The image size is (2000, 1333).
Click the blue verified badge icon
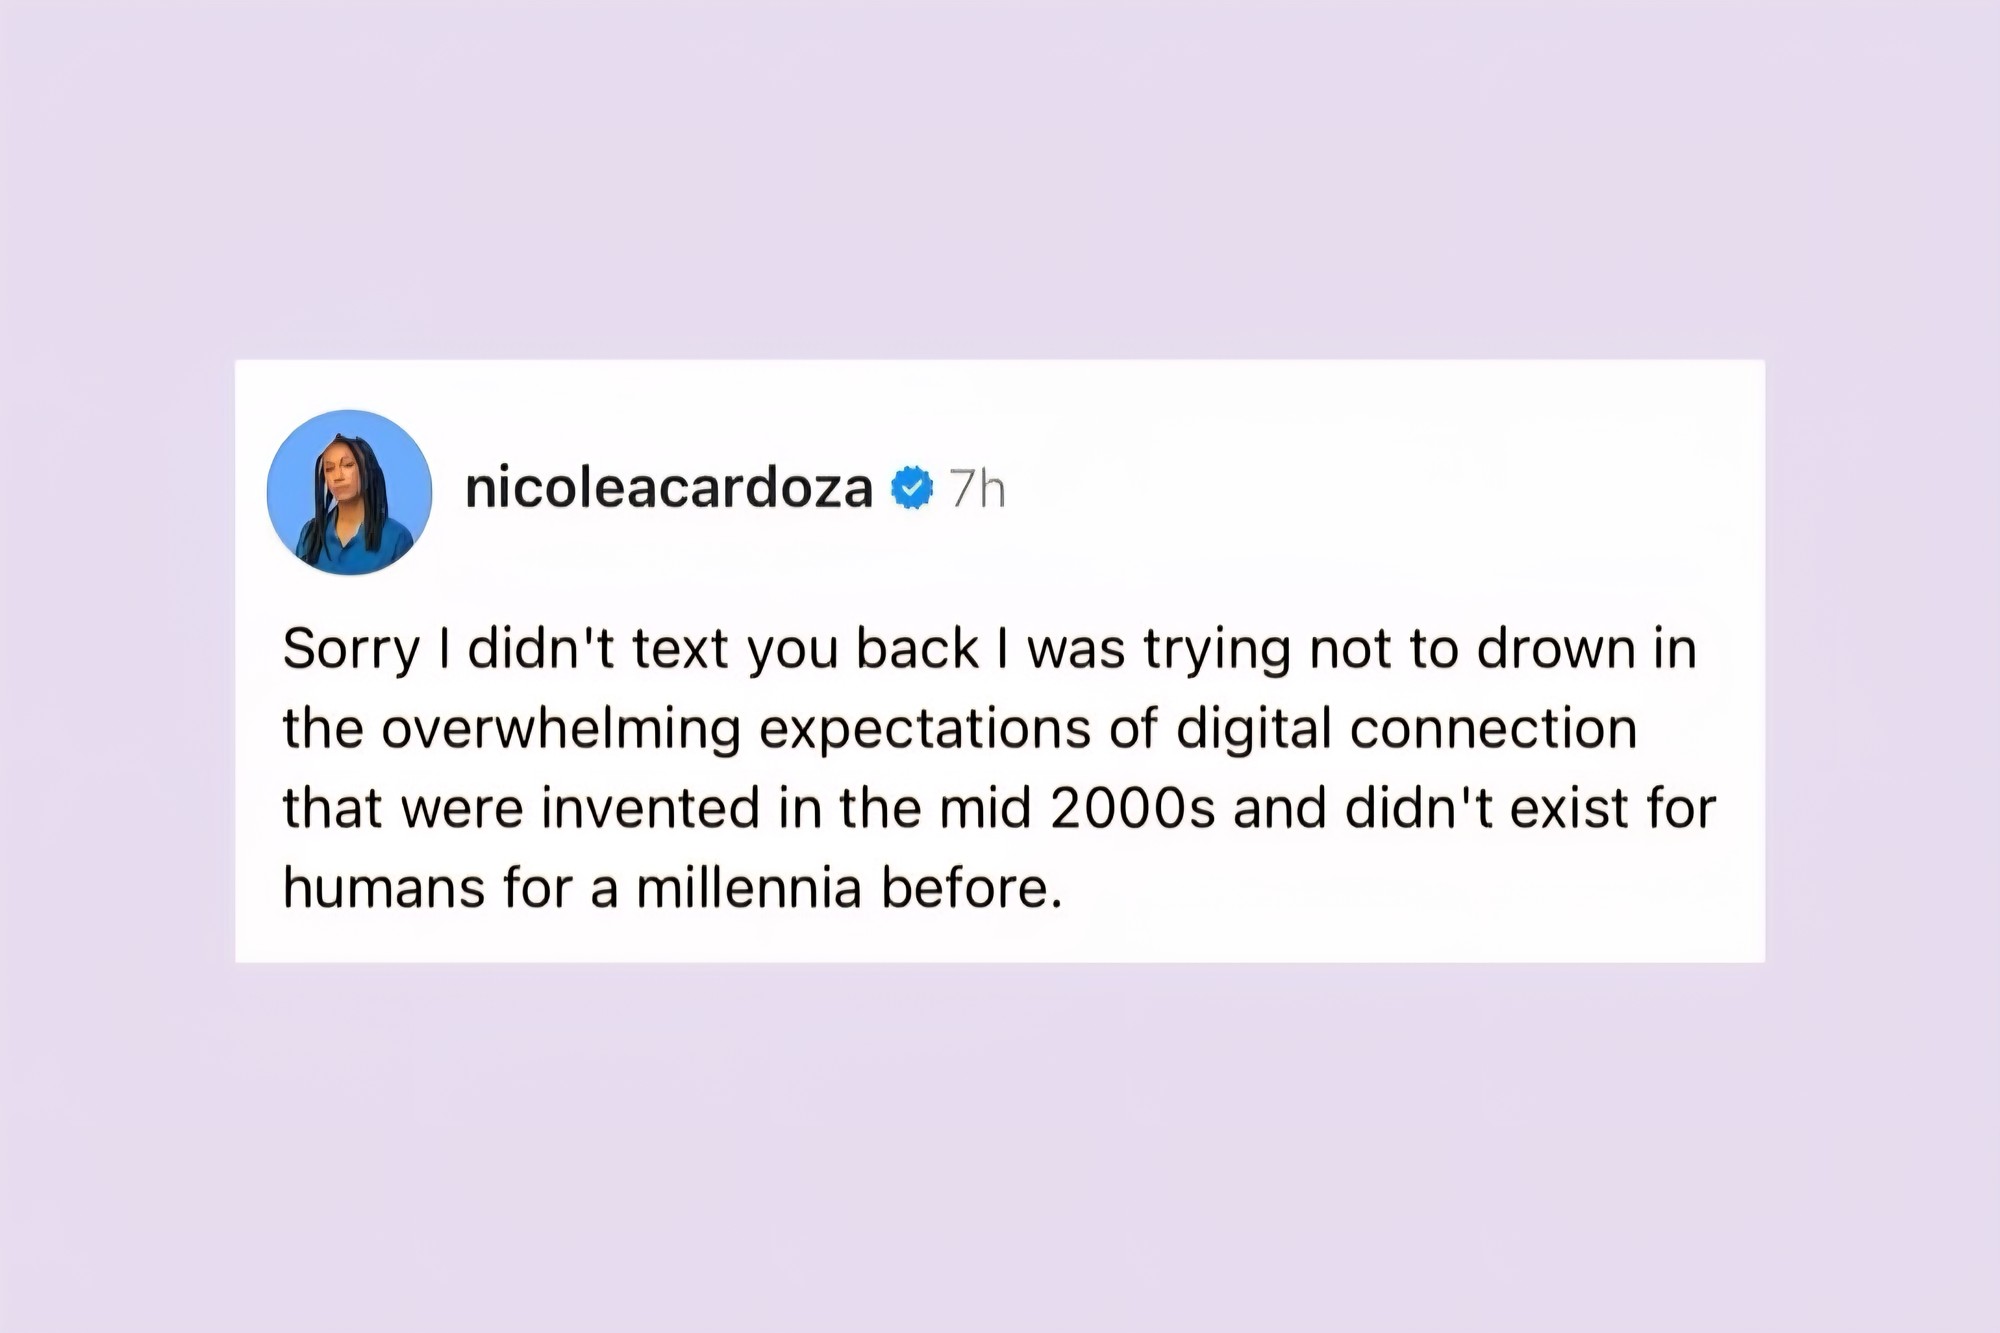point(911,489)
